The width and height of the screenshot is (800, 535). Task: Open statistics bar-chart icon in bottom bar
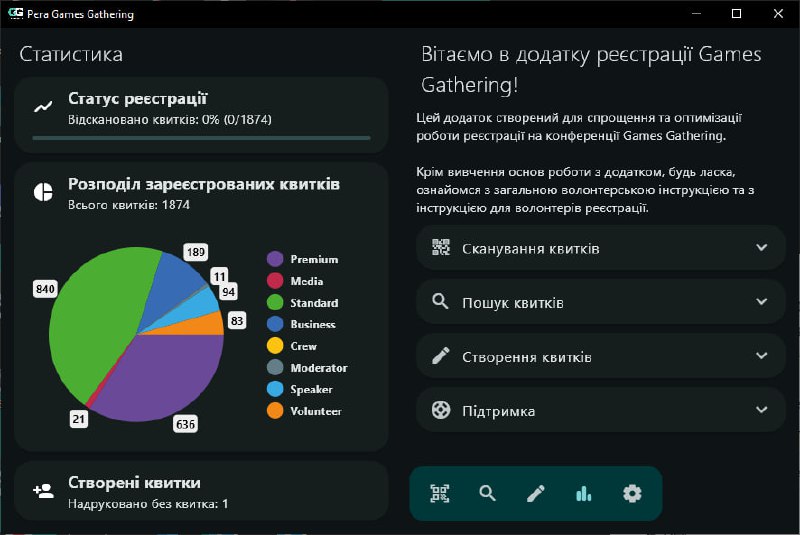(x=584, y=493)
